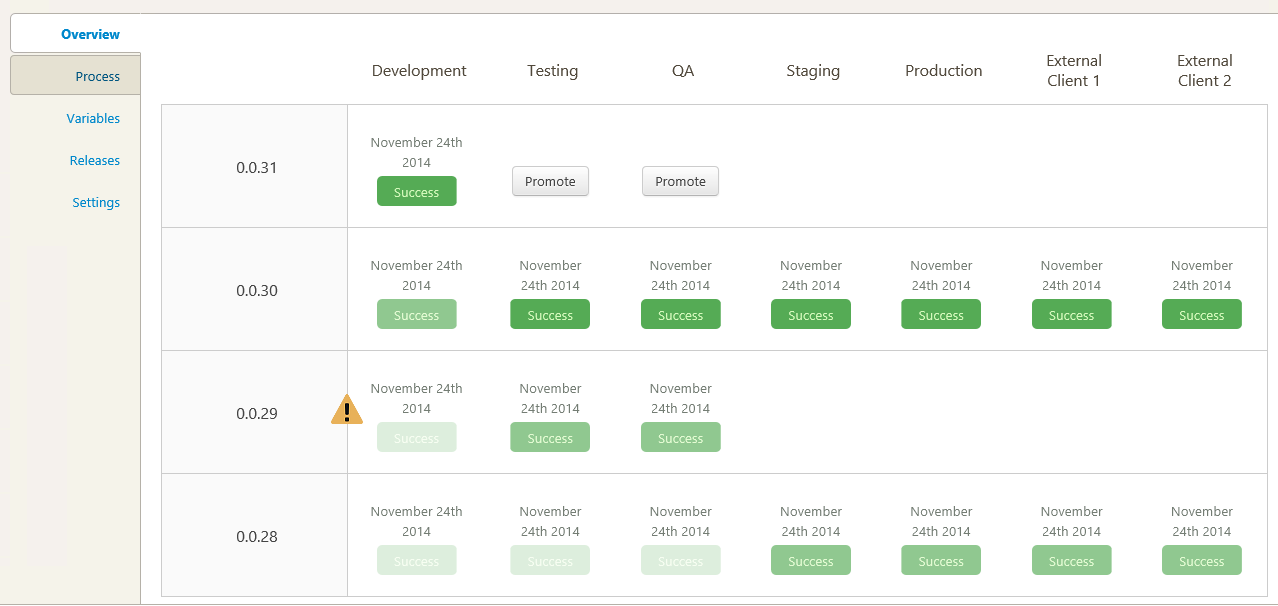The height and width of the screenshot is (606, 1278).
Task: Open the Process section
Action: coord(97,75)
